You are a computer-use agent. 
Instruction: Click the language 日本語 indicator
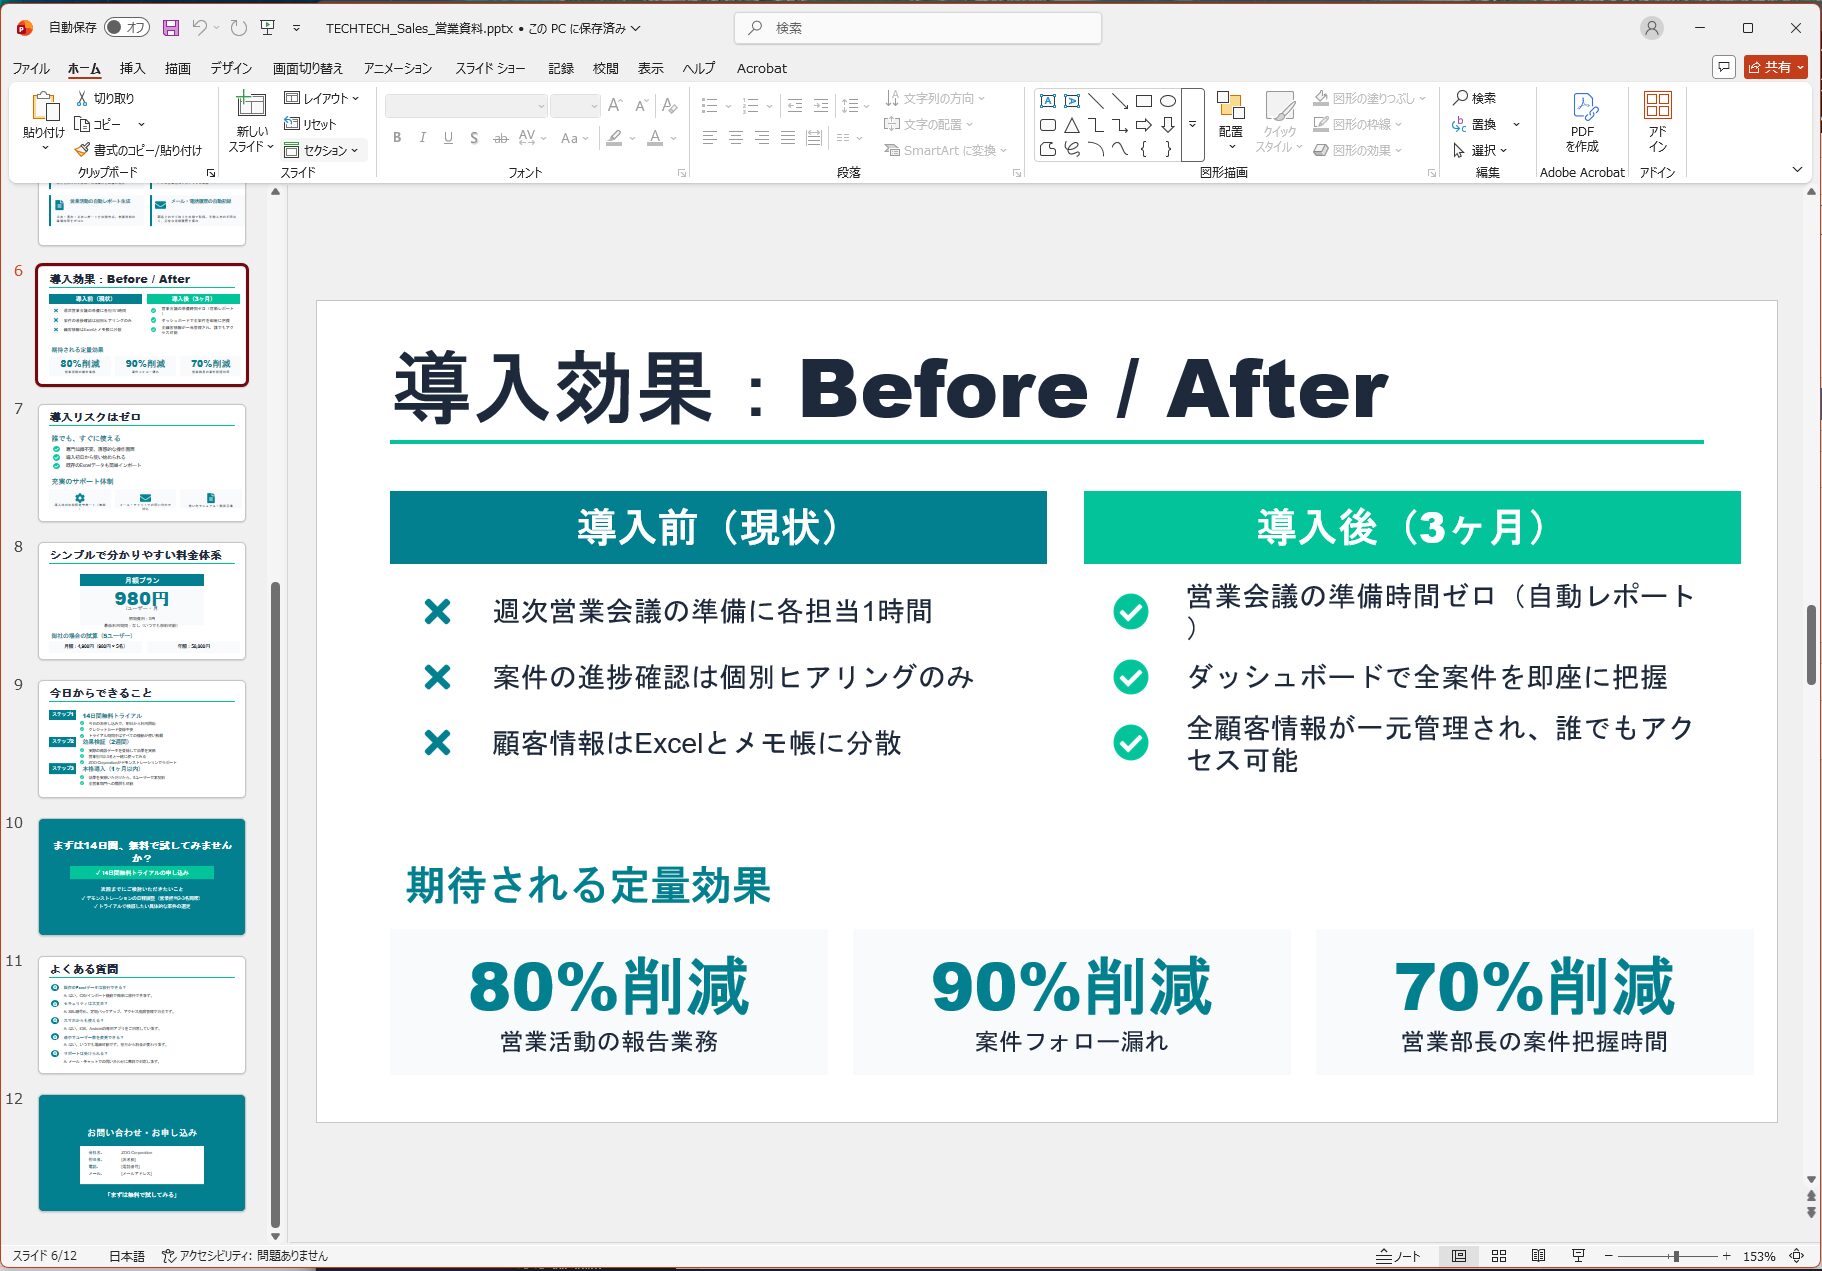tap(127, 1256)
